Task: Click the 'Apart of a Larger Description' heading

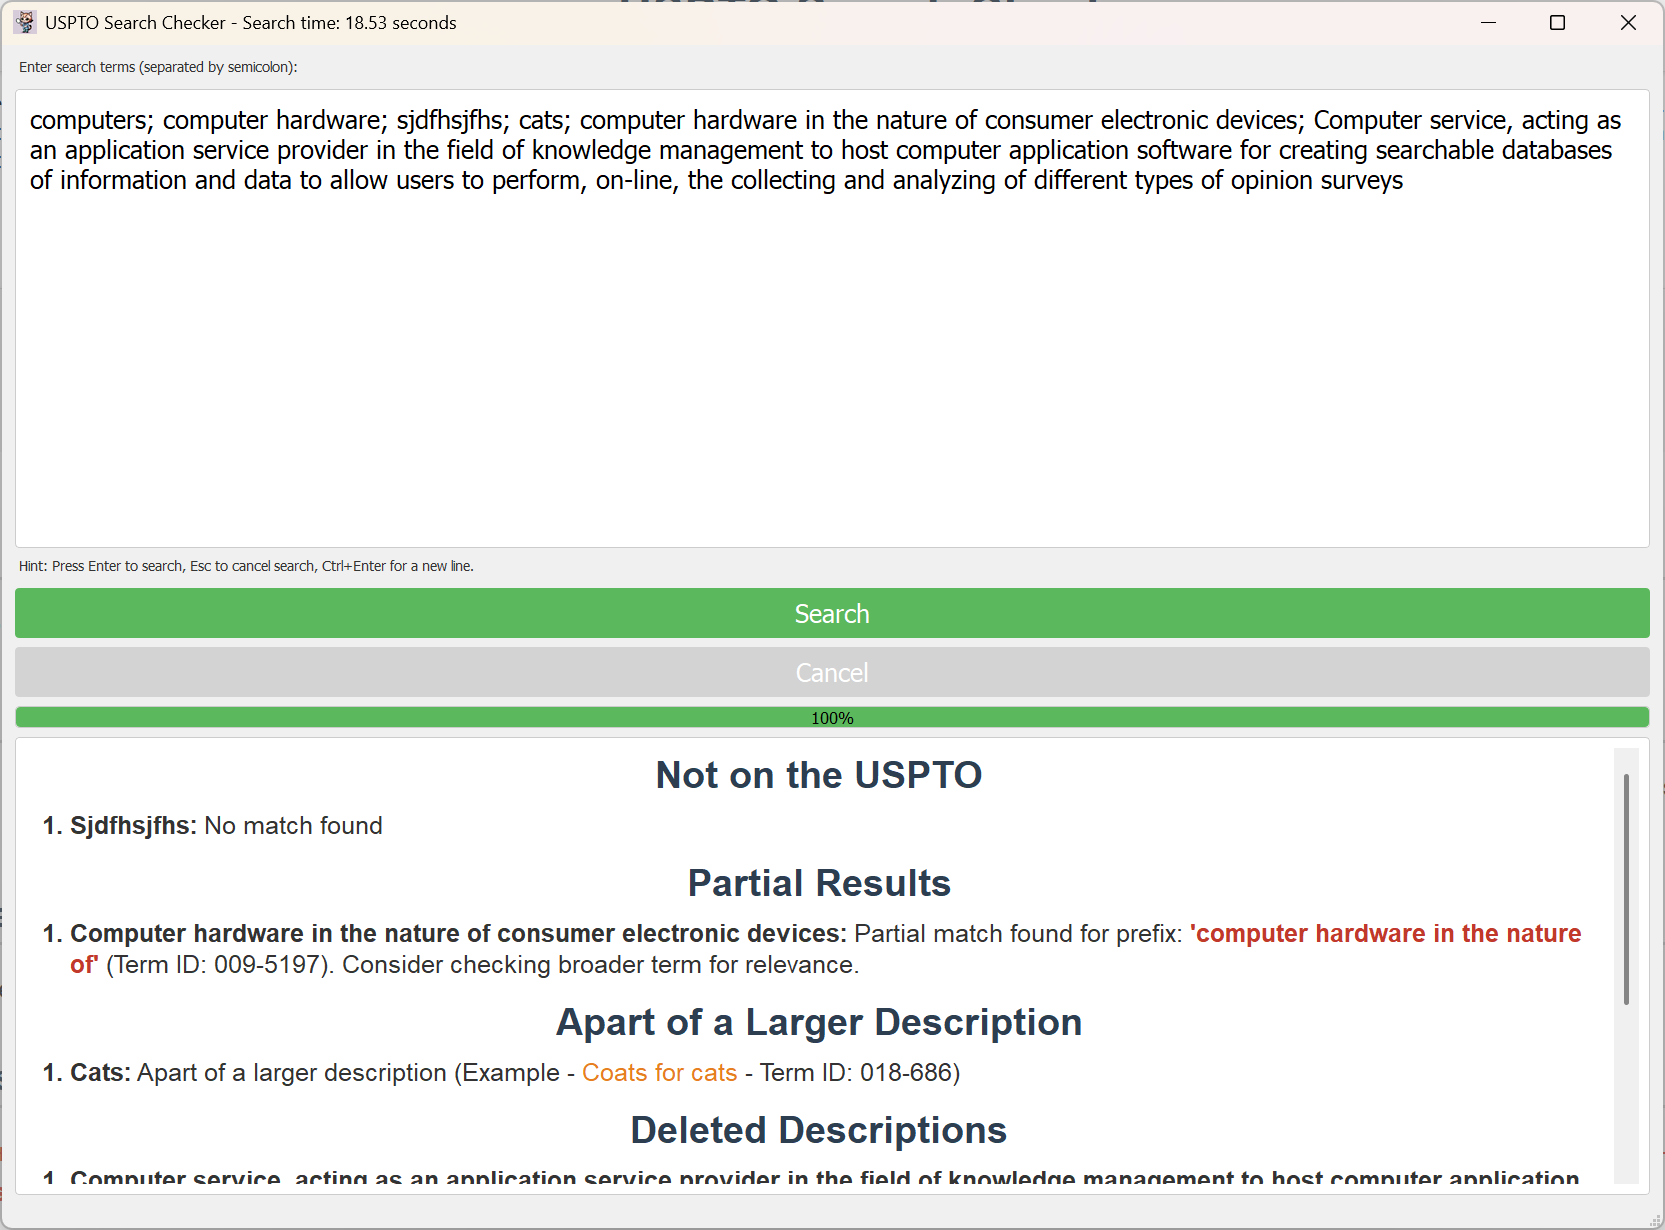Action: pos(819,1022)
